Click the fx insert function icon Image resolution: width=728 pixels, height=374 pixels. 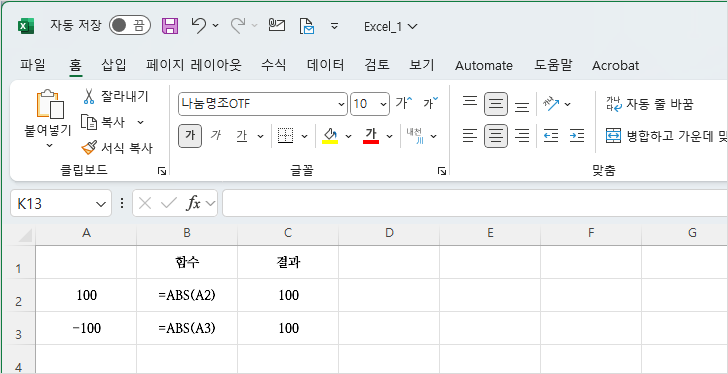click(193, 203)
